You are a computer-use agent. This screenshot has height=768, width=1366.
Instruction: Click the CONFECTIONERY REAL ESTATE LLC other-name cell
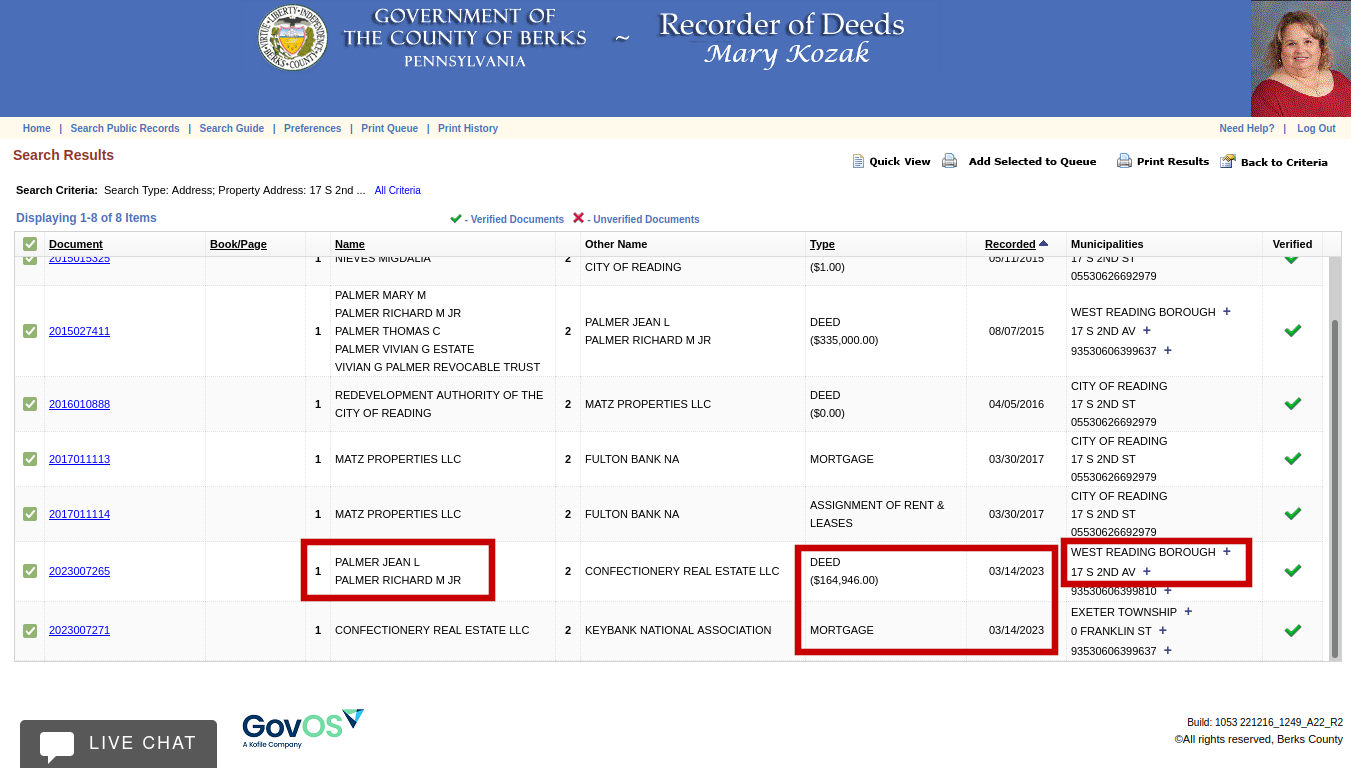(x=682, y=571)
